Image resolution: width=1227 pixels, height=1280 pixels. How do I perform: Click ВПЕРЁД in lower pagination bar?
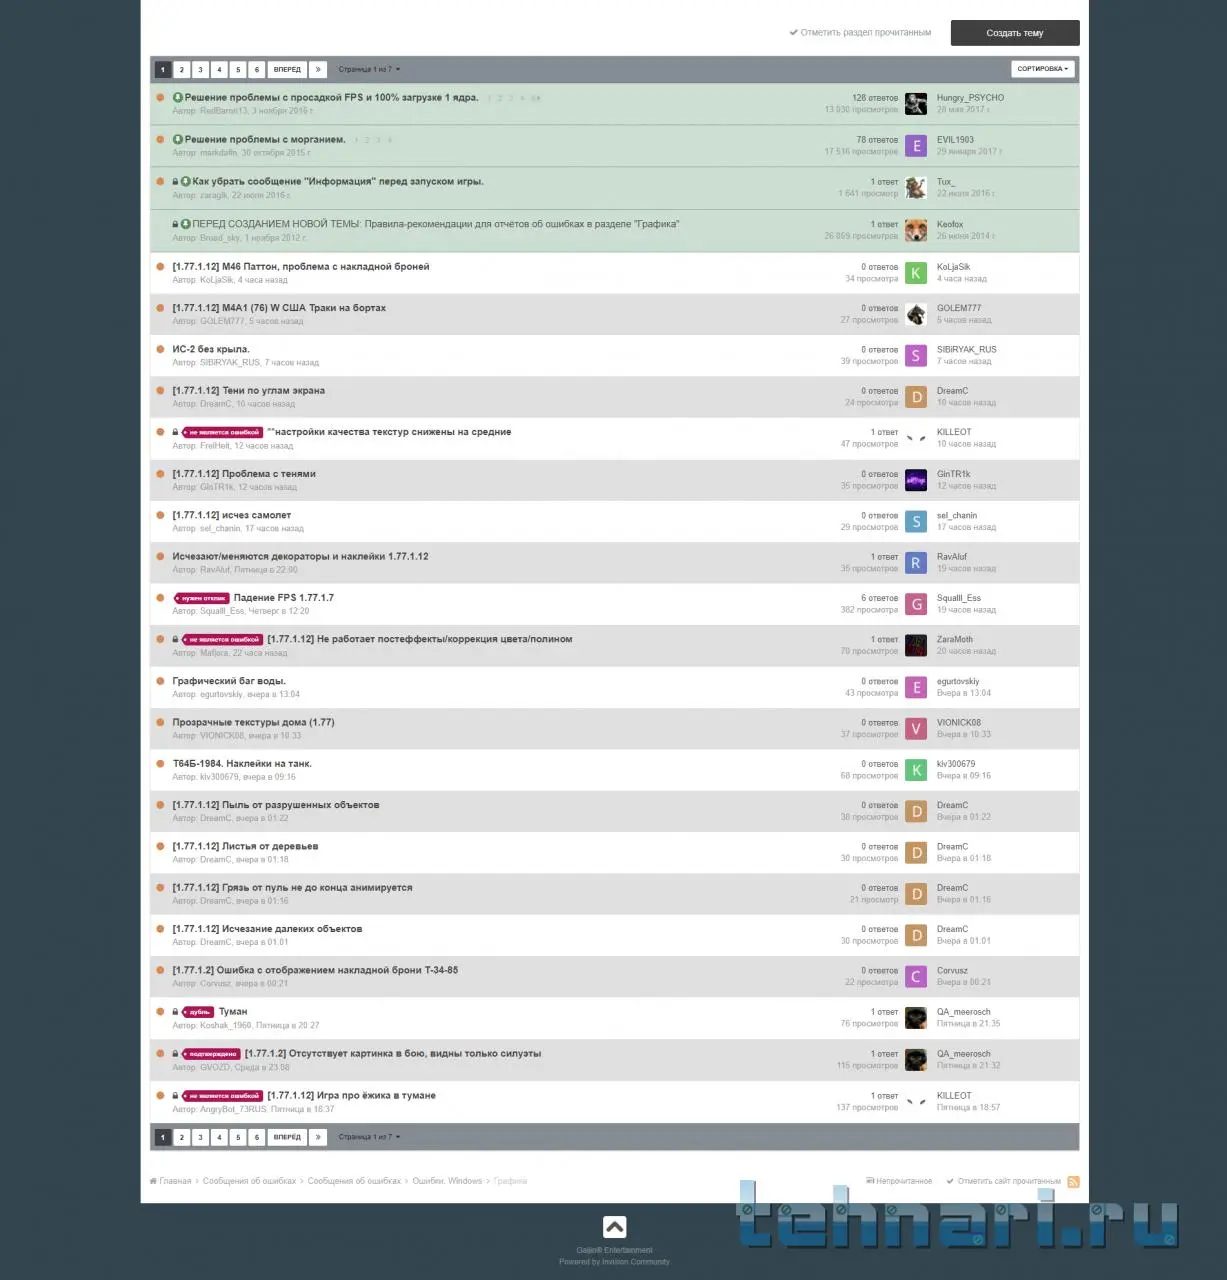pos(287,1137)
